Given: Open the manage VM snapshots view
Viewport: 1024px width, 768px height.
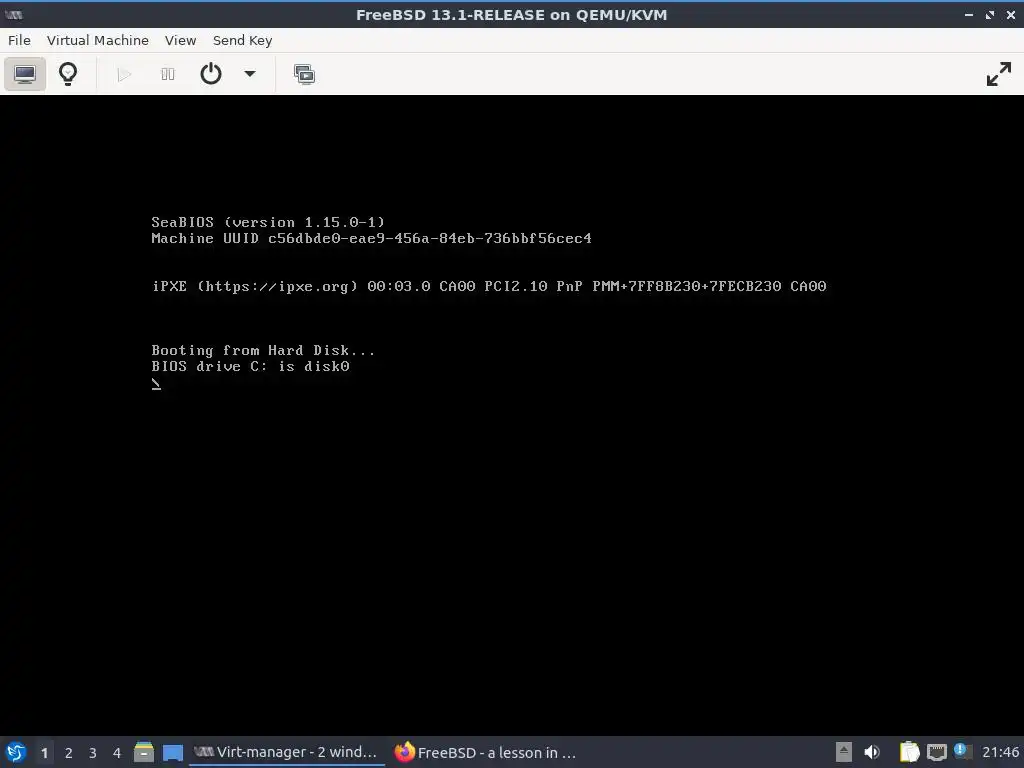Looking at the screenshot, I should [304, 74].
